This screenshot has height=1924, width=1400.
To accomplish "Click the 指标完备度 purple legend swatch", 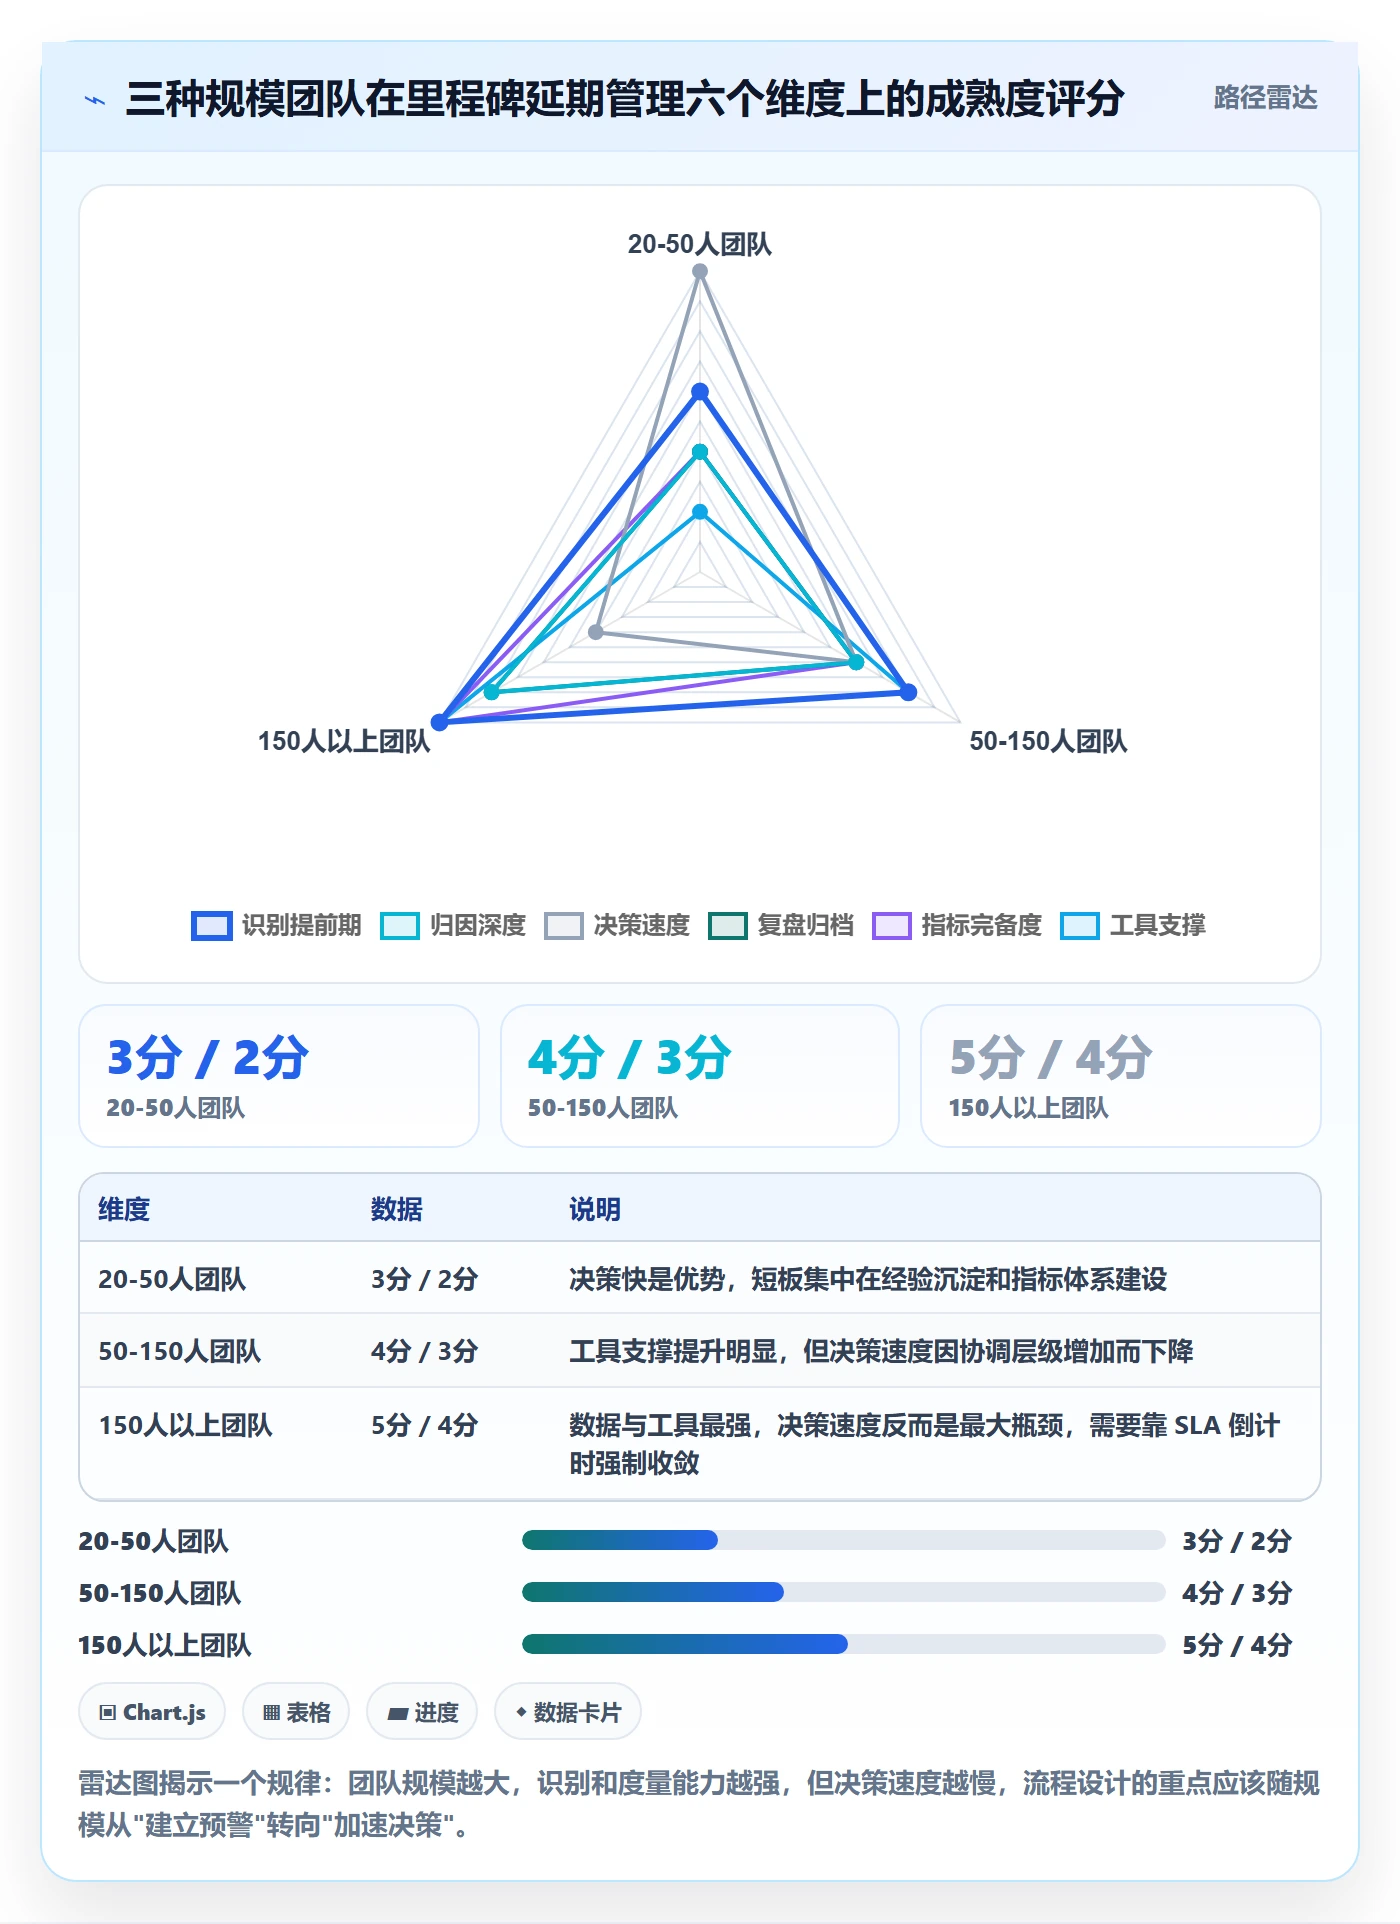I will 892,926.
